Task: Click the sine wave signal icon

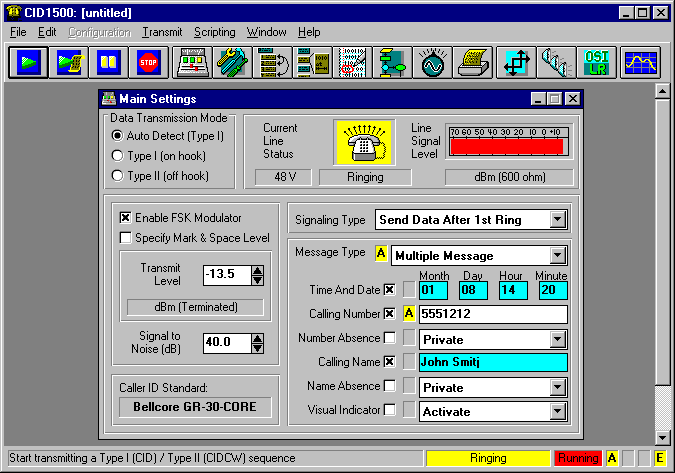Action: click(431, 63)
